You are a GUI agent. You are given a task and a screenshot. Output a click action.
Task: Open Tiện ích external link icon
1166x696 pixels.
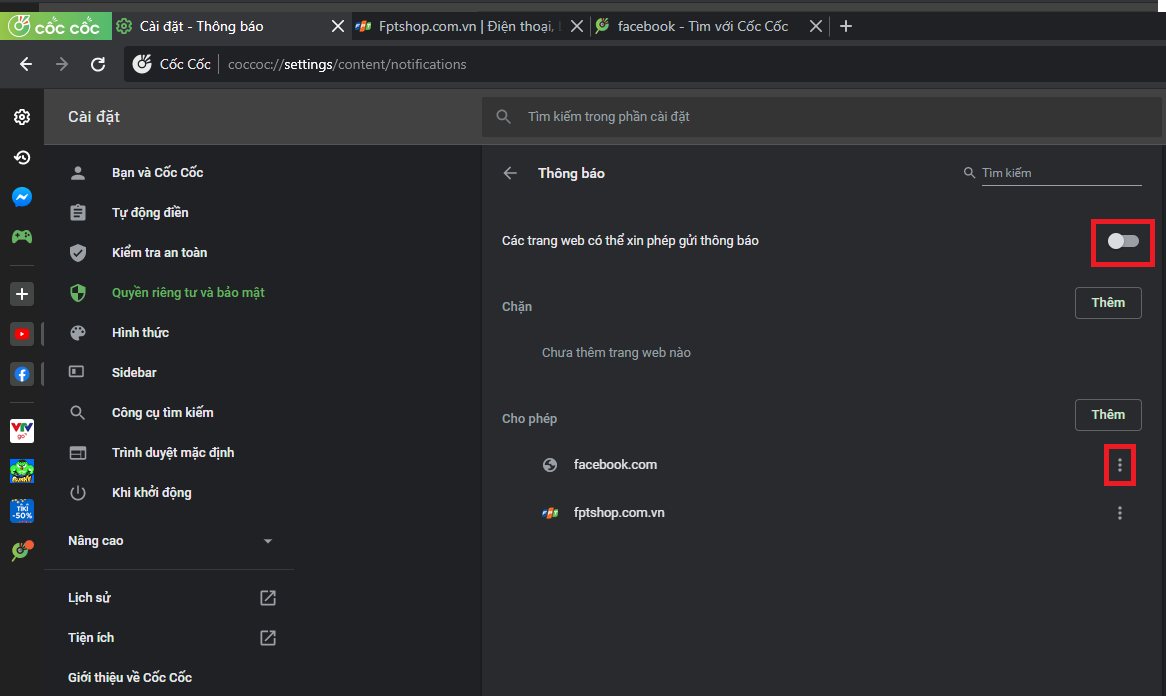coord(268,638)
